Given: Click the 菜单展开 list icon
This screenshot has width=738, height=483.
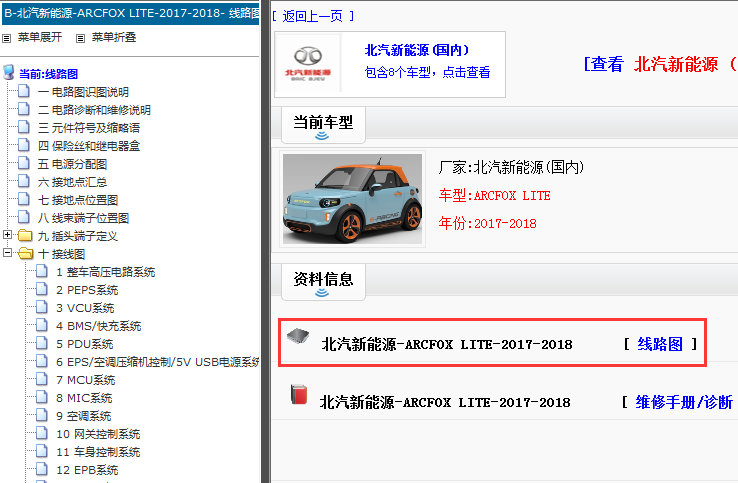Looking at the screenshot, I should coord(7,38).
